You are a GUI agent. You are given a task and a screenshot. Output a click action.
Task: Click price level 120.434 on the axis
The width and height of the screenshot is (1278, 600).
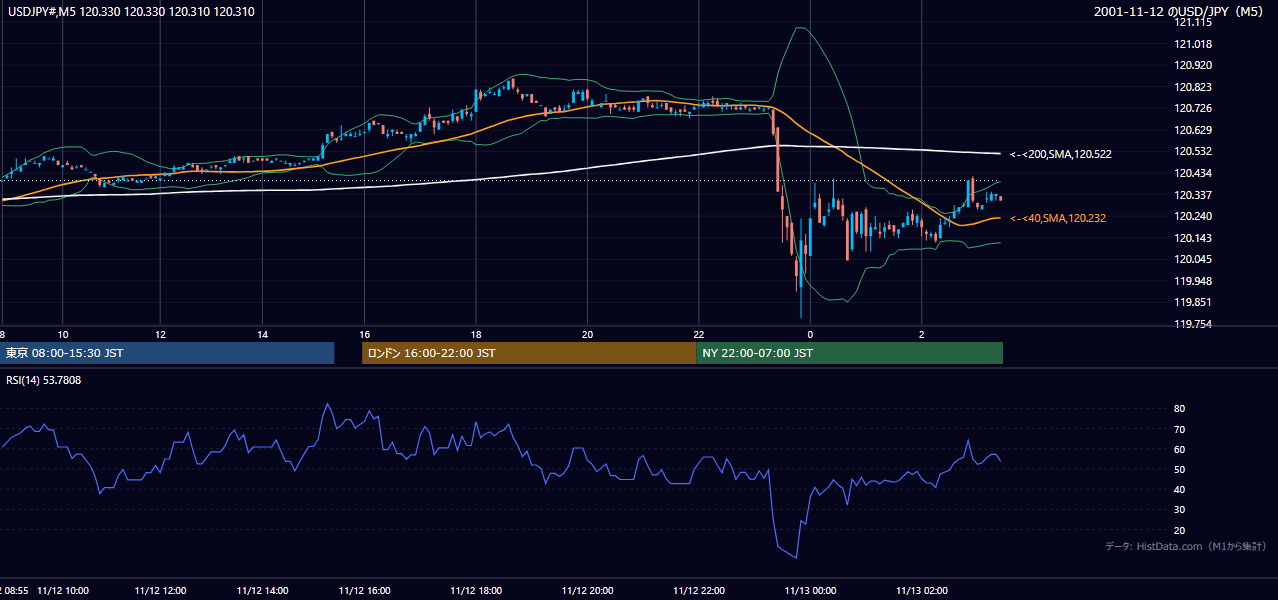pos(1193,173)
